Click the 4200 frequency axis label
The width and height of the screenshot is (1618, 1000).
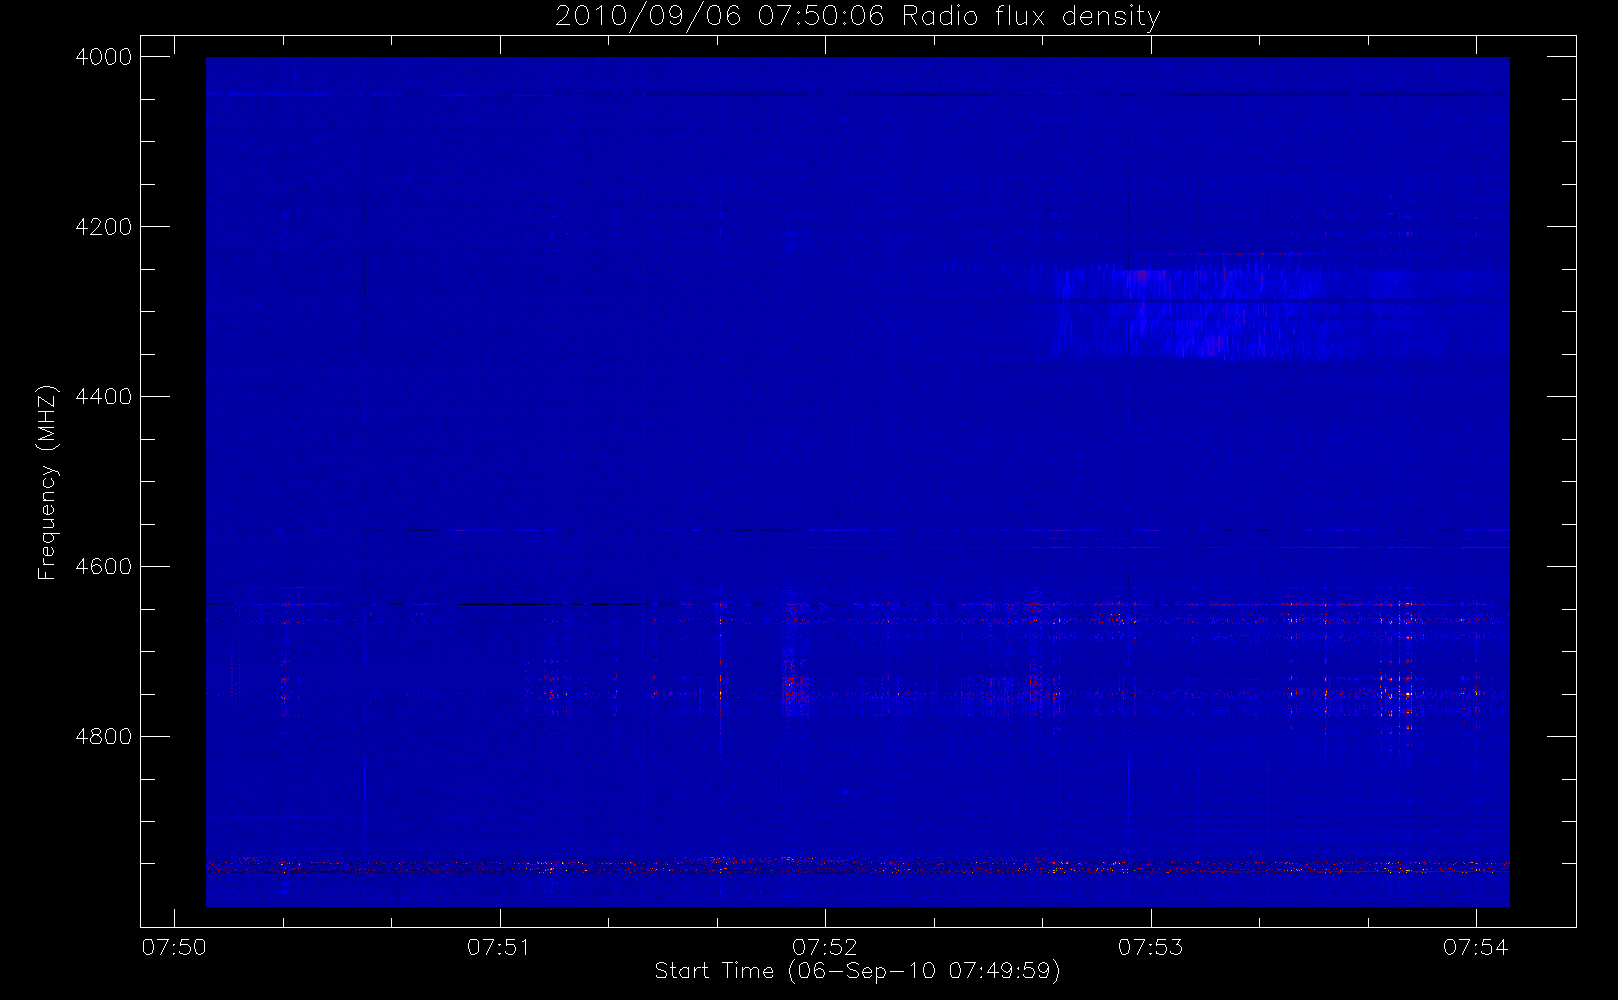tap(104, 227)
